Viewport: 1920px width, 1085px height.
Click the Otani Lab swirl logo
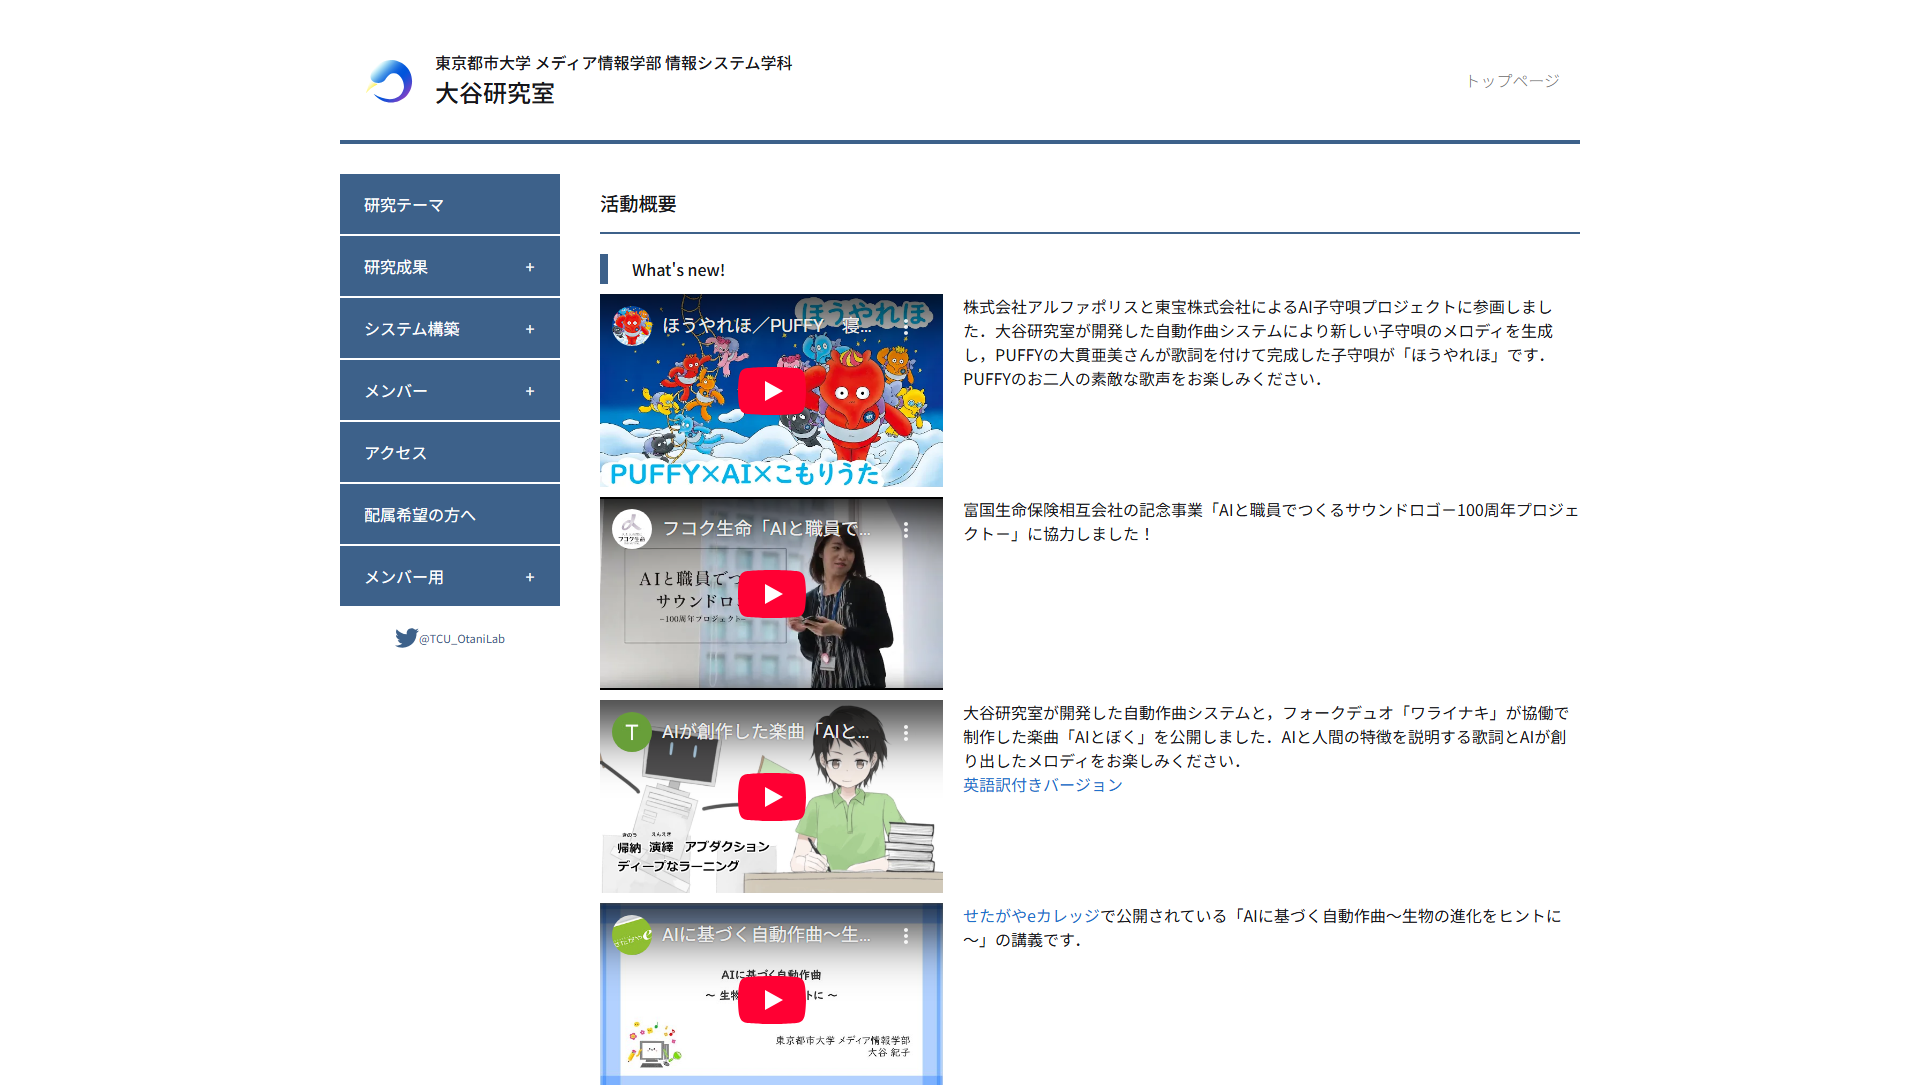coord(390,81)
